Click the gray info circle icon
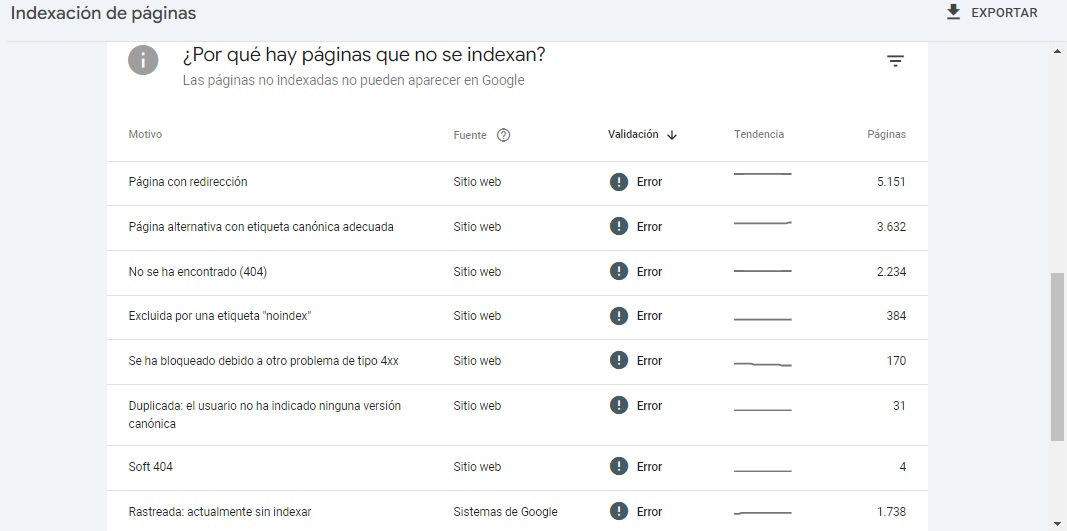The image size is (1067, 531). [x=143, y=60]
